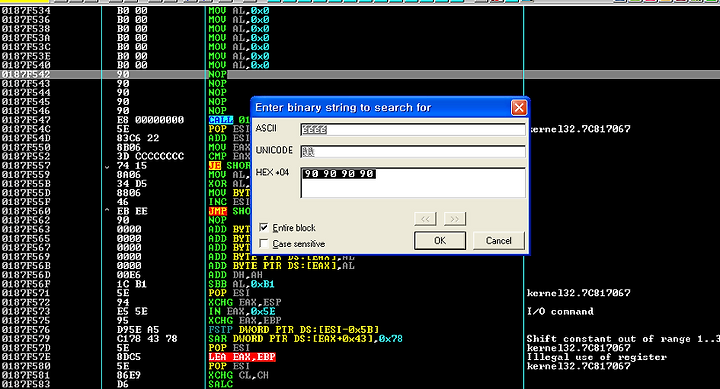Image resolution: width=720 pixels, height=389 pixels.
Task: Click the upward jump arrow beside EB EE
Action: coord(107,211)
